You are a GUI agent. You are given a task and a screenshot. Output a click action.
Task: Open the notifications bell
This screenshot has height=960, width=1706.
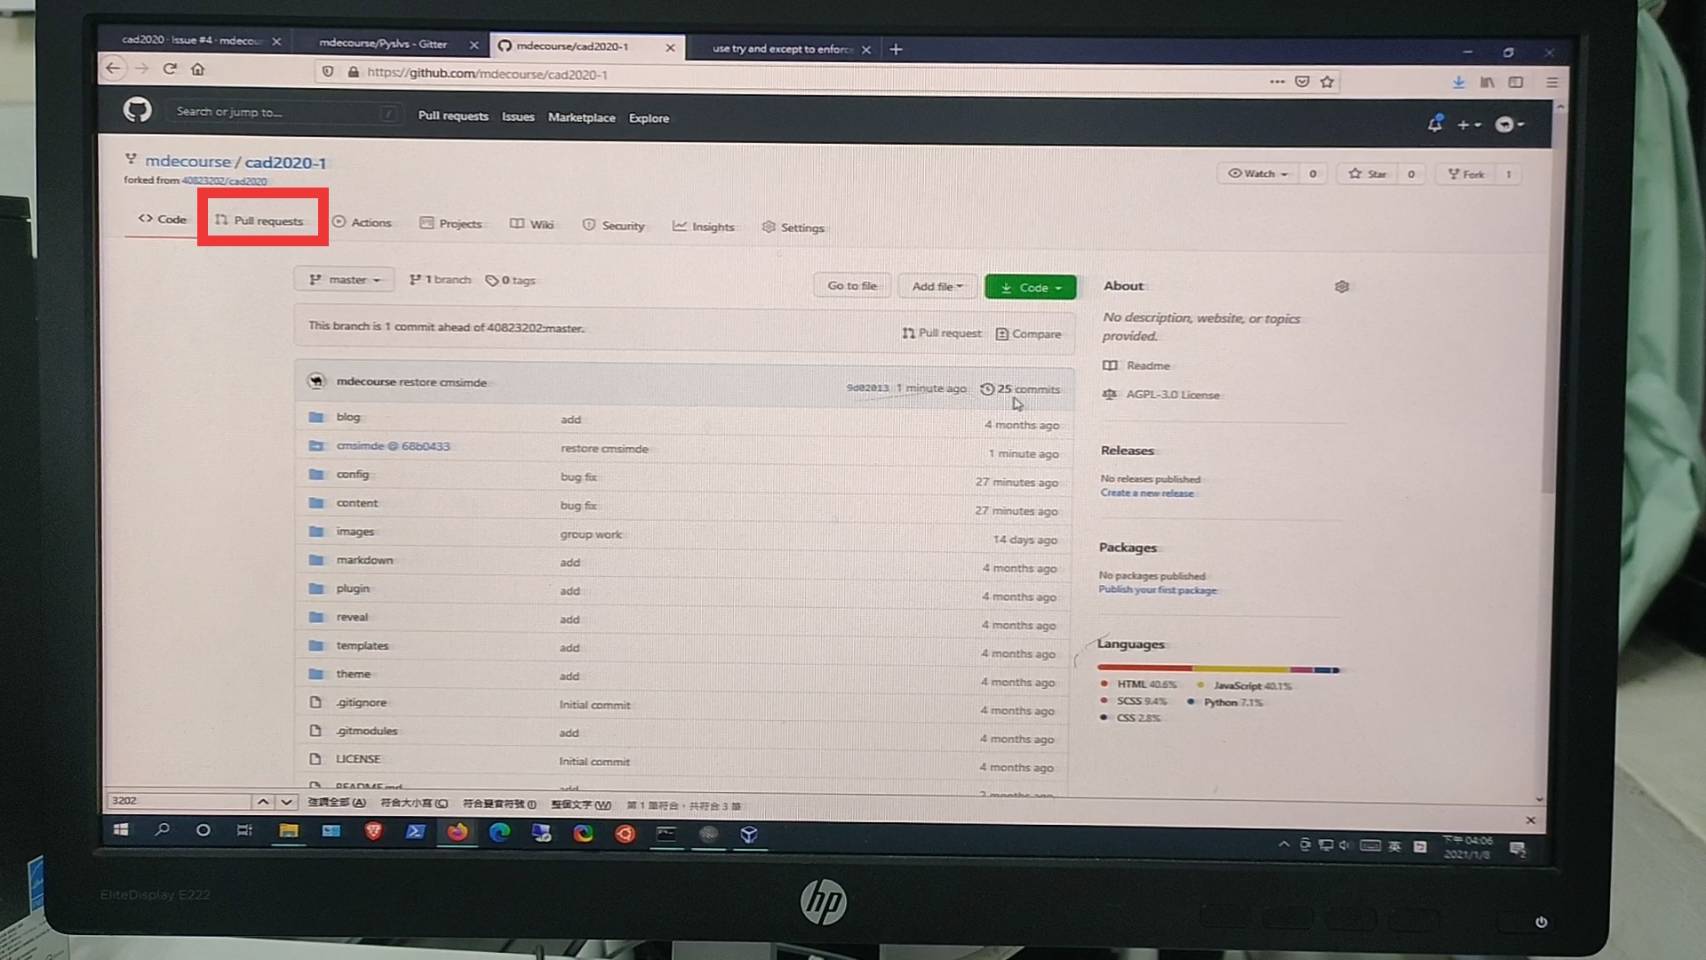[1435, 123]
